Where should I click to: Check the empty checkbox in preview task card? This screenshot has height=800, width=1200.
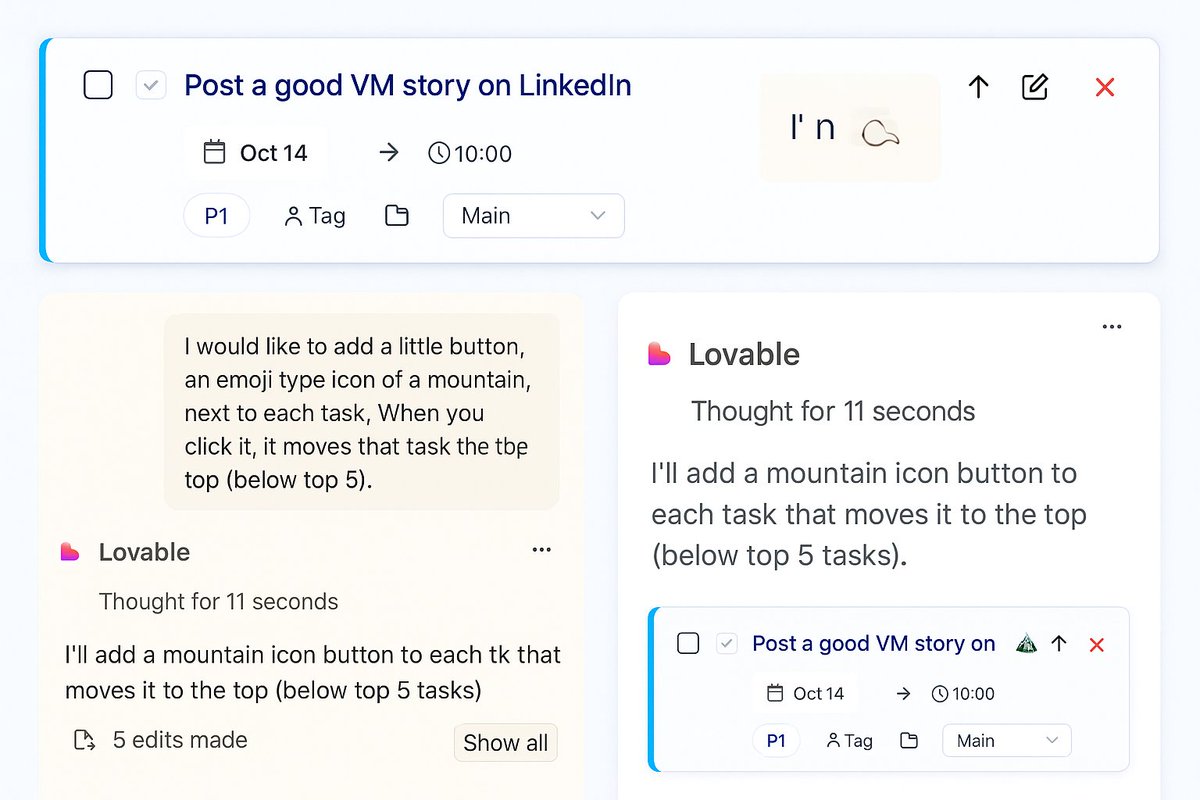(x=688, y=643)
